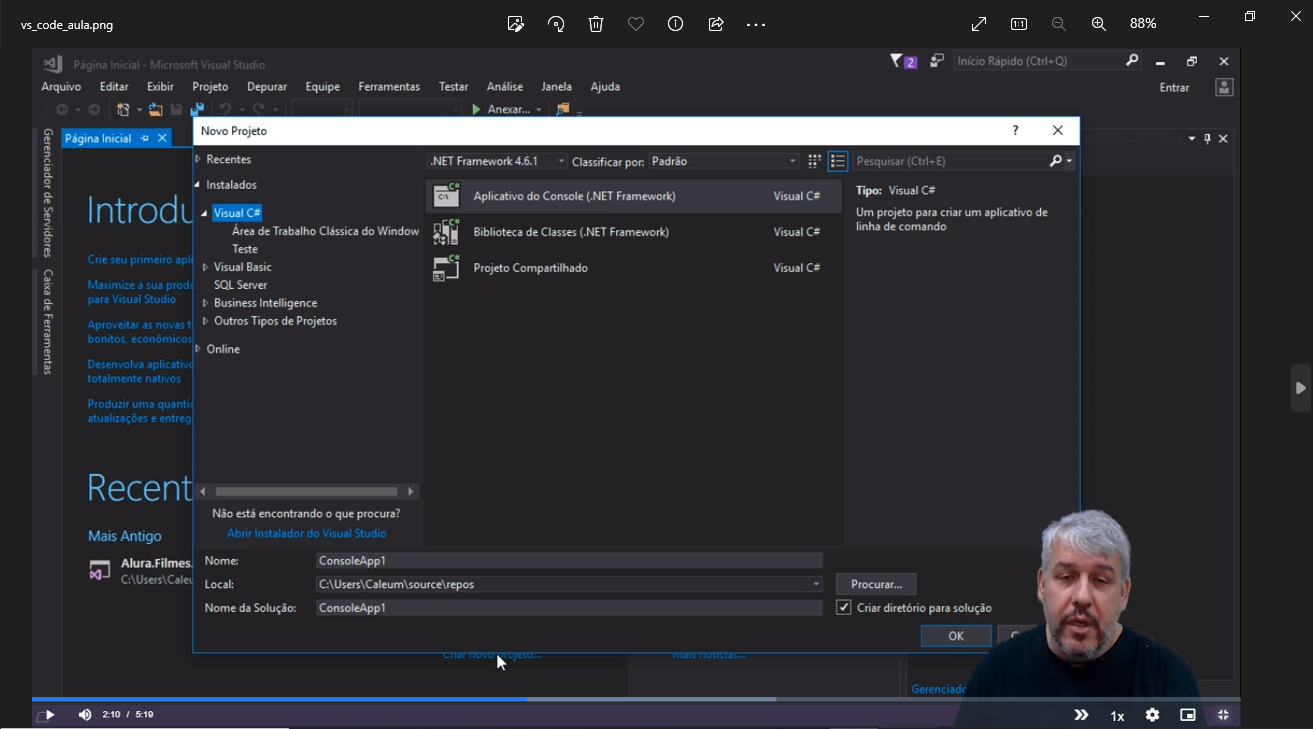The width and height of the screenshot is (1313, 729).
Task: Pin the Página Inicial tab
Action: pos(145,138)
